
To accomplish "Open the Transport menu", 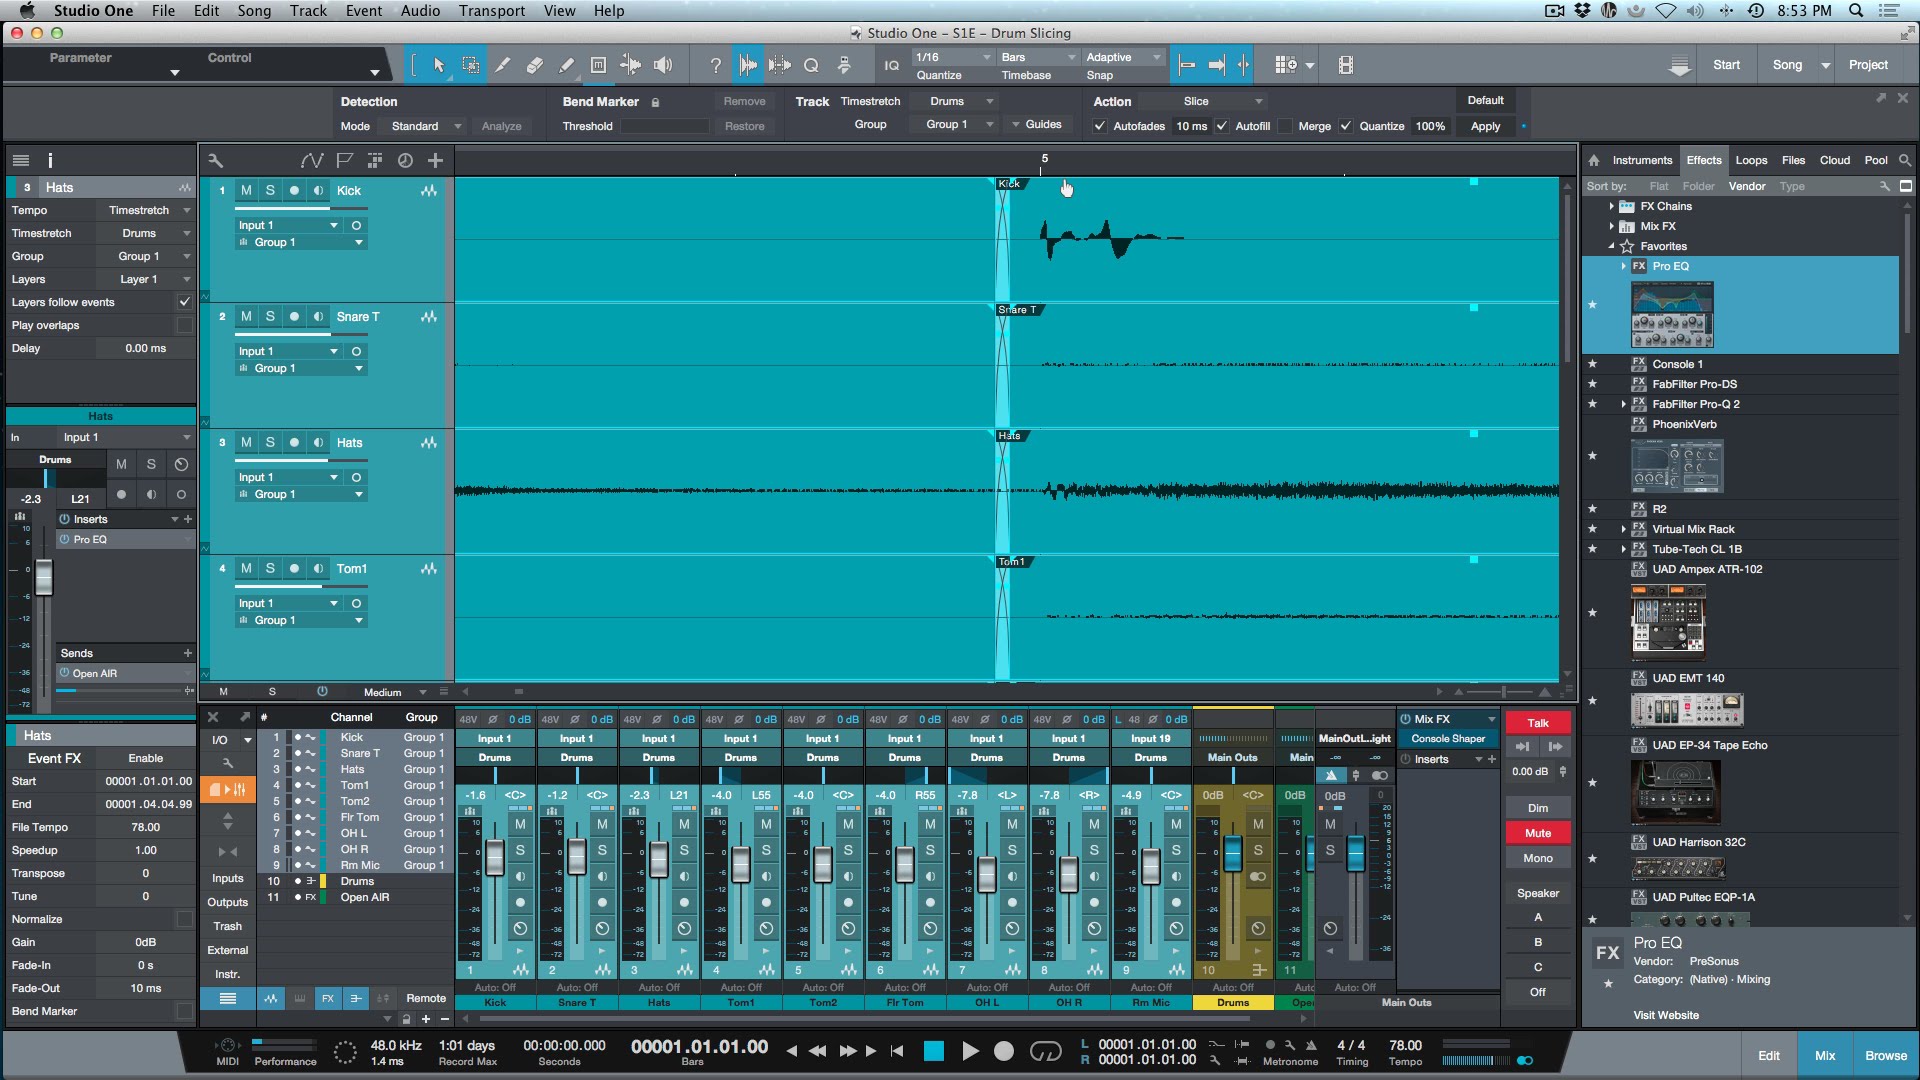I will click(x=491, y=11).
